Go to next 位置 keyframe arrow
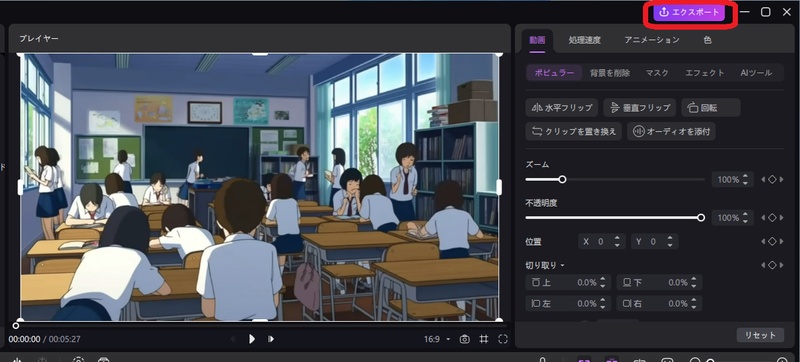Screen dimensions: 800x362 point(781,242)
